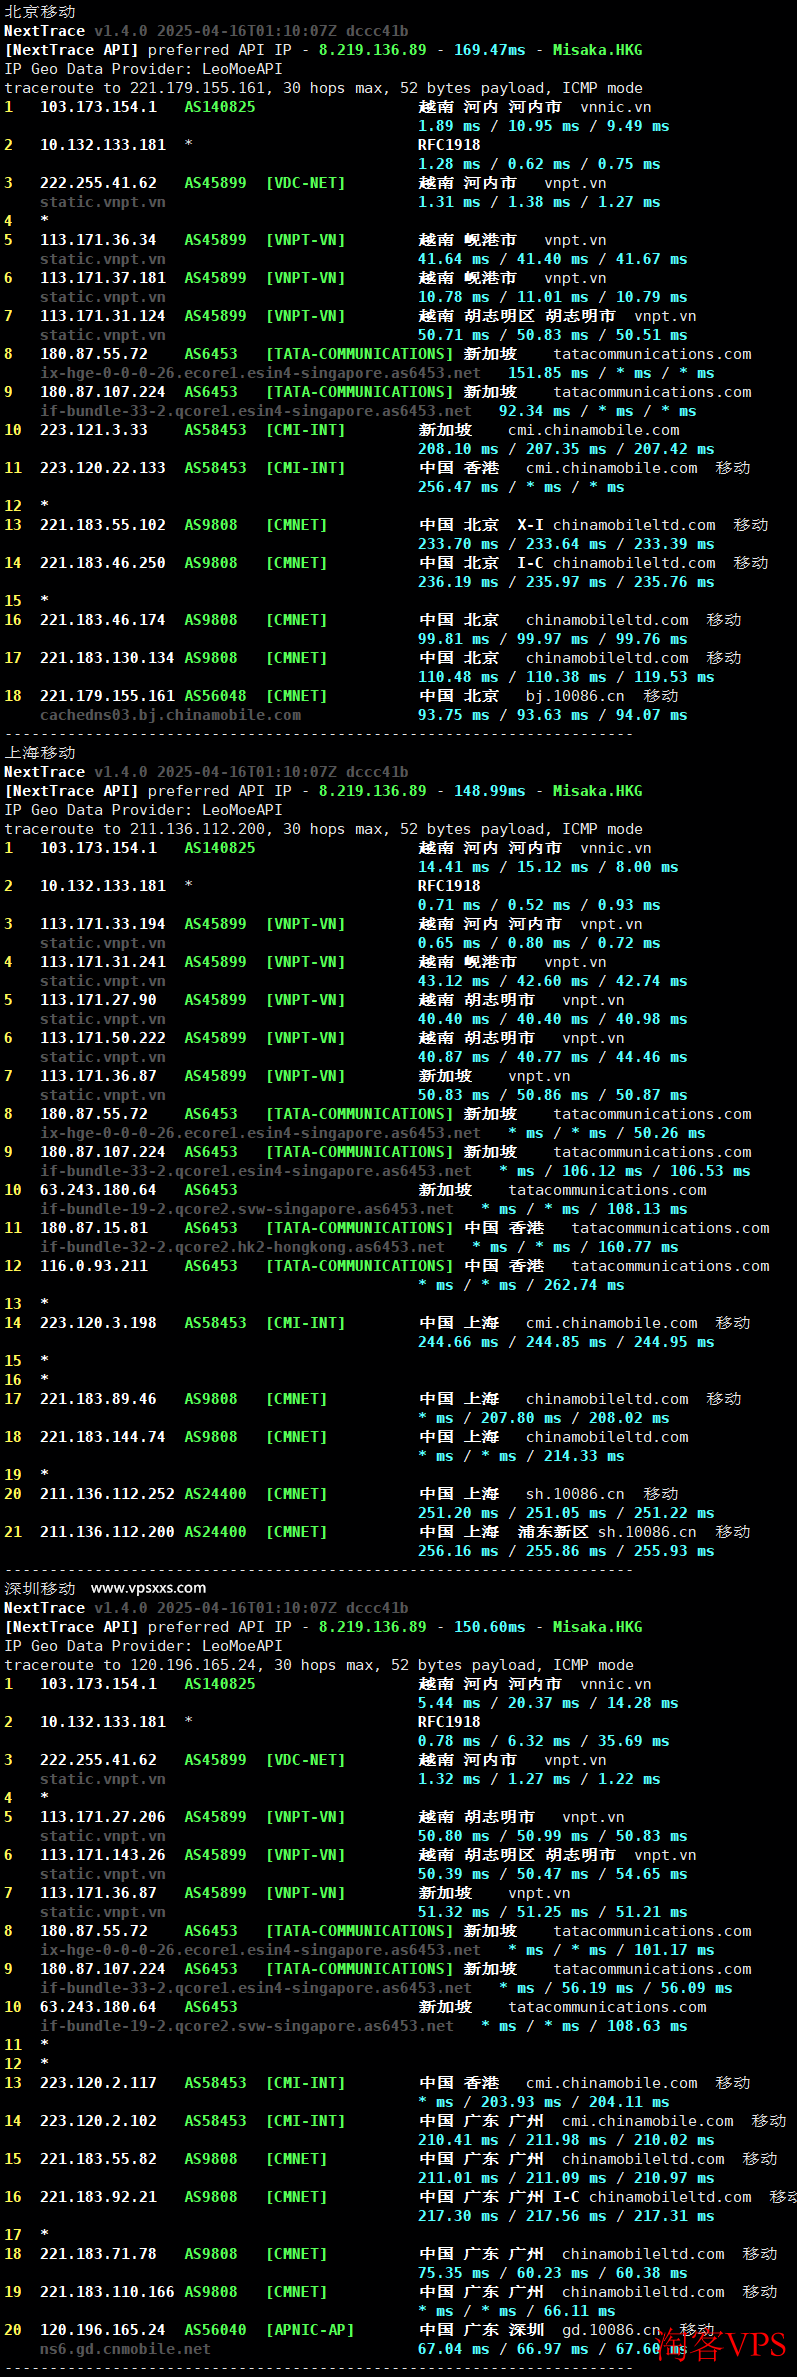The image size is (797, 2377).
Task: Select hop IP 223.121.3.33
Action: pos(94,430)
